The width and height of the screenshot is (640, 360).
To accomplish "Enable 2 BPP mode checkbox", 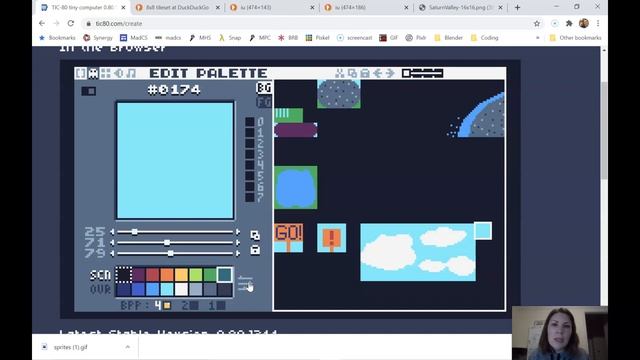I will 194,305.
